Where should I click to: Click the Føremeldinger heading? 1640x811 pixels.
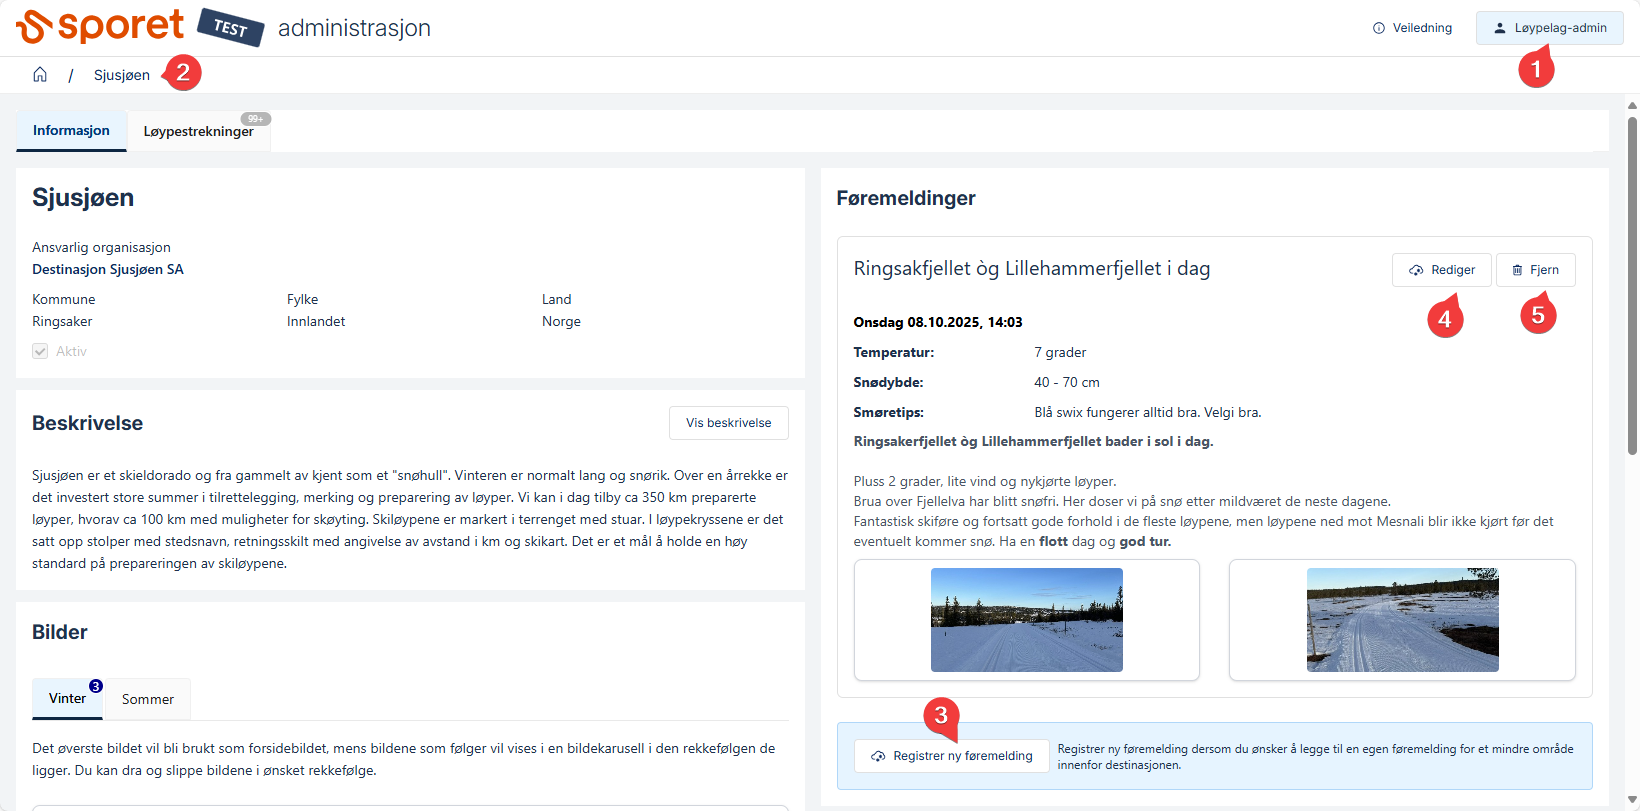tap(906, 198)
